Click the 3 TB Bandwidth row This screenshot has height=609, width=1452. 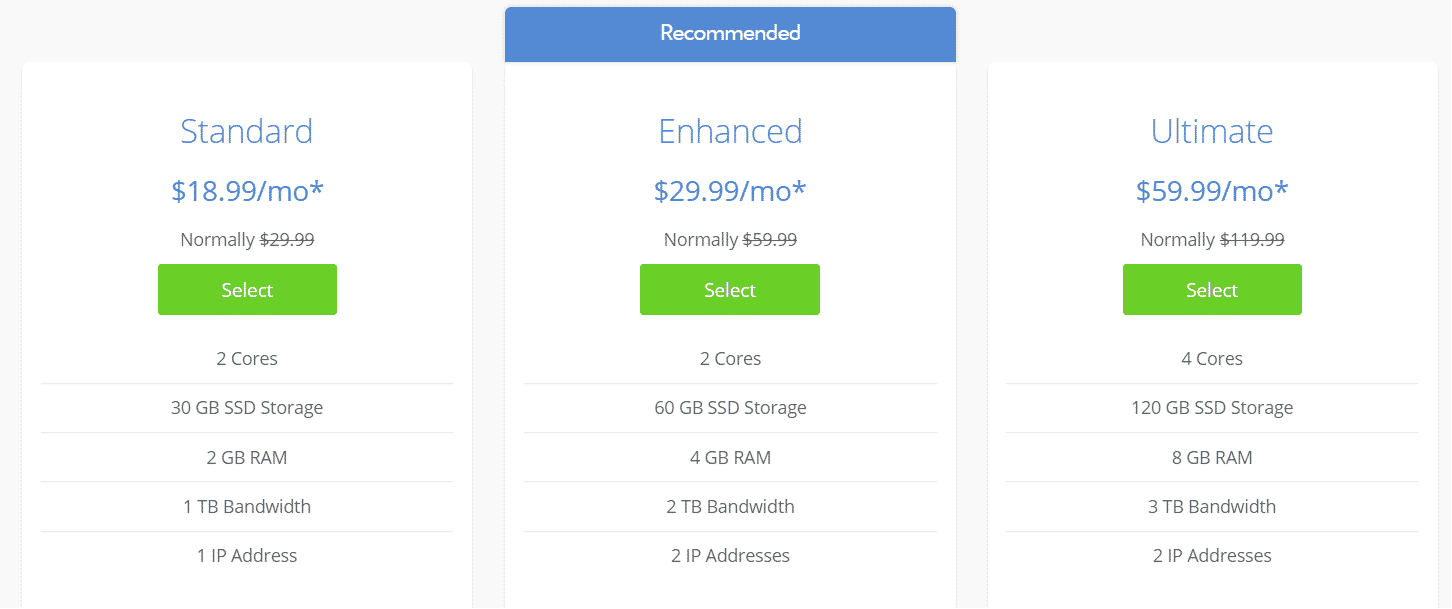pos(1212,507)
